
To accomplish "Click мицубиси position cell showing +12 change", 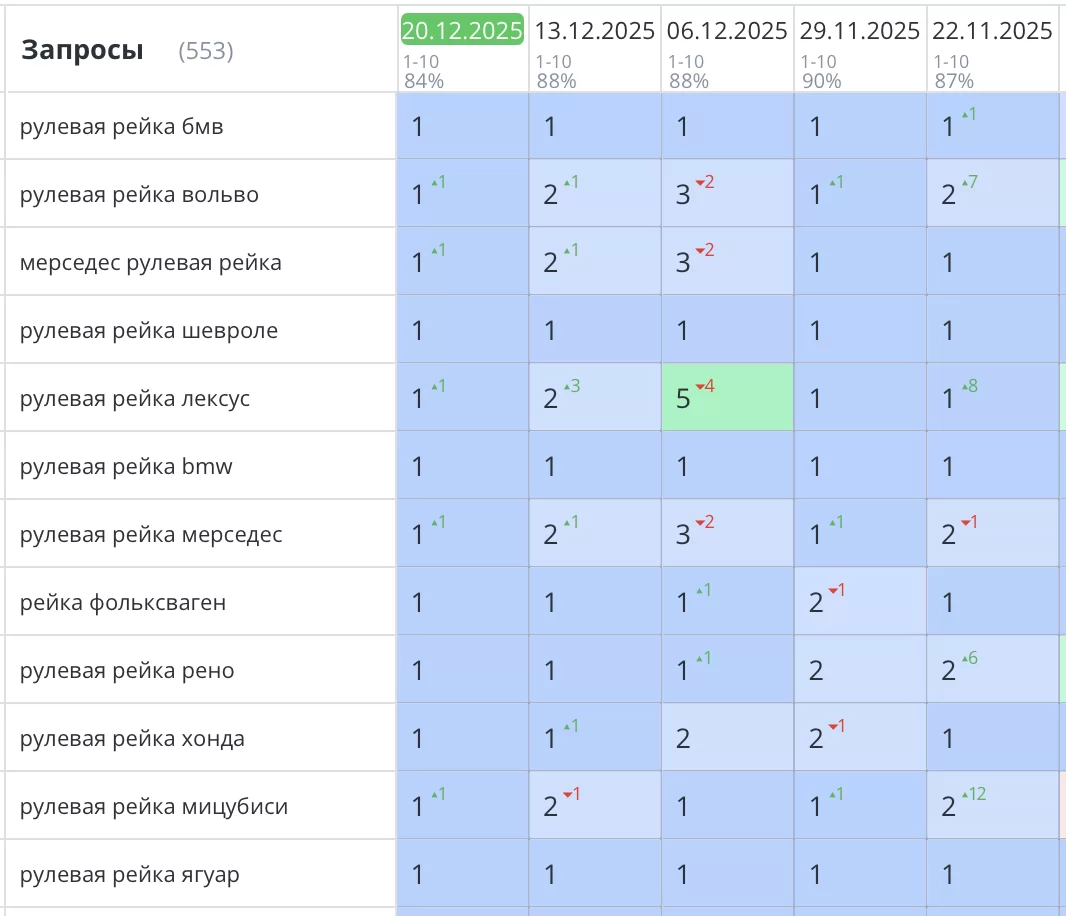I will [992, 806].
